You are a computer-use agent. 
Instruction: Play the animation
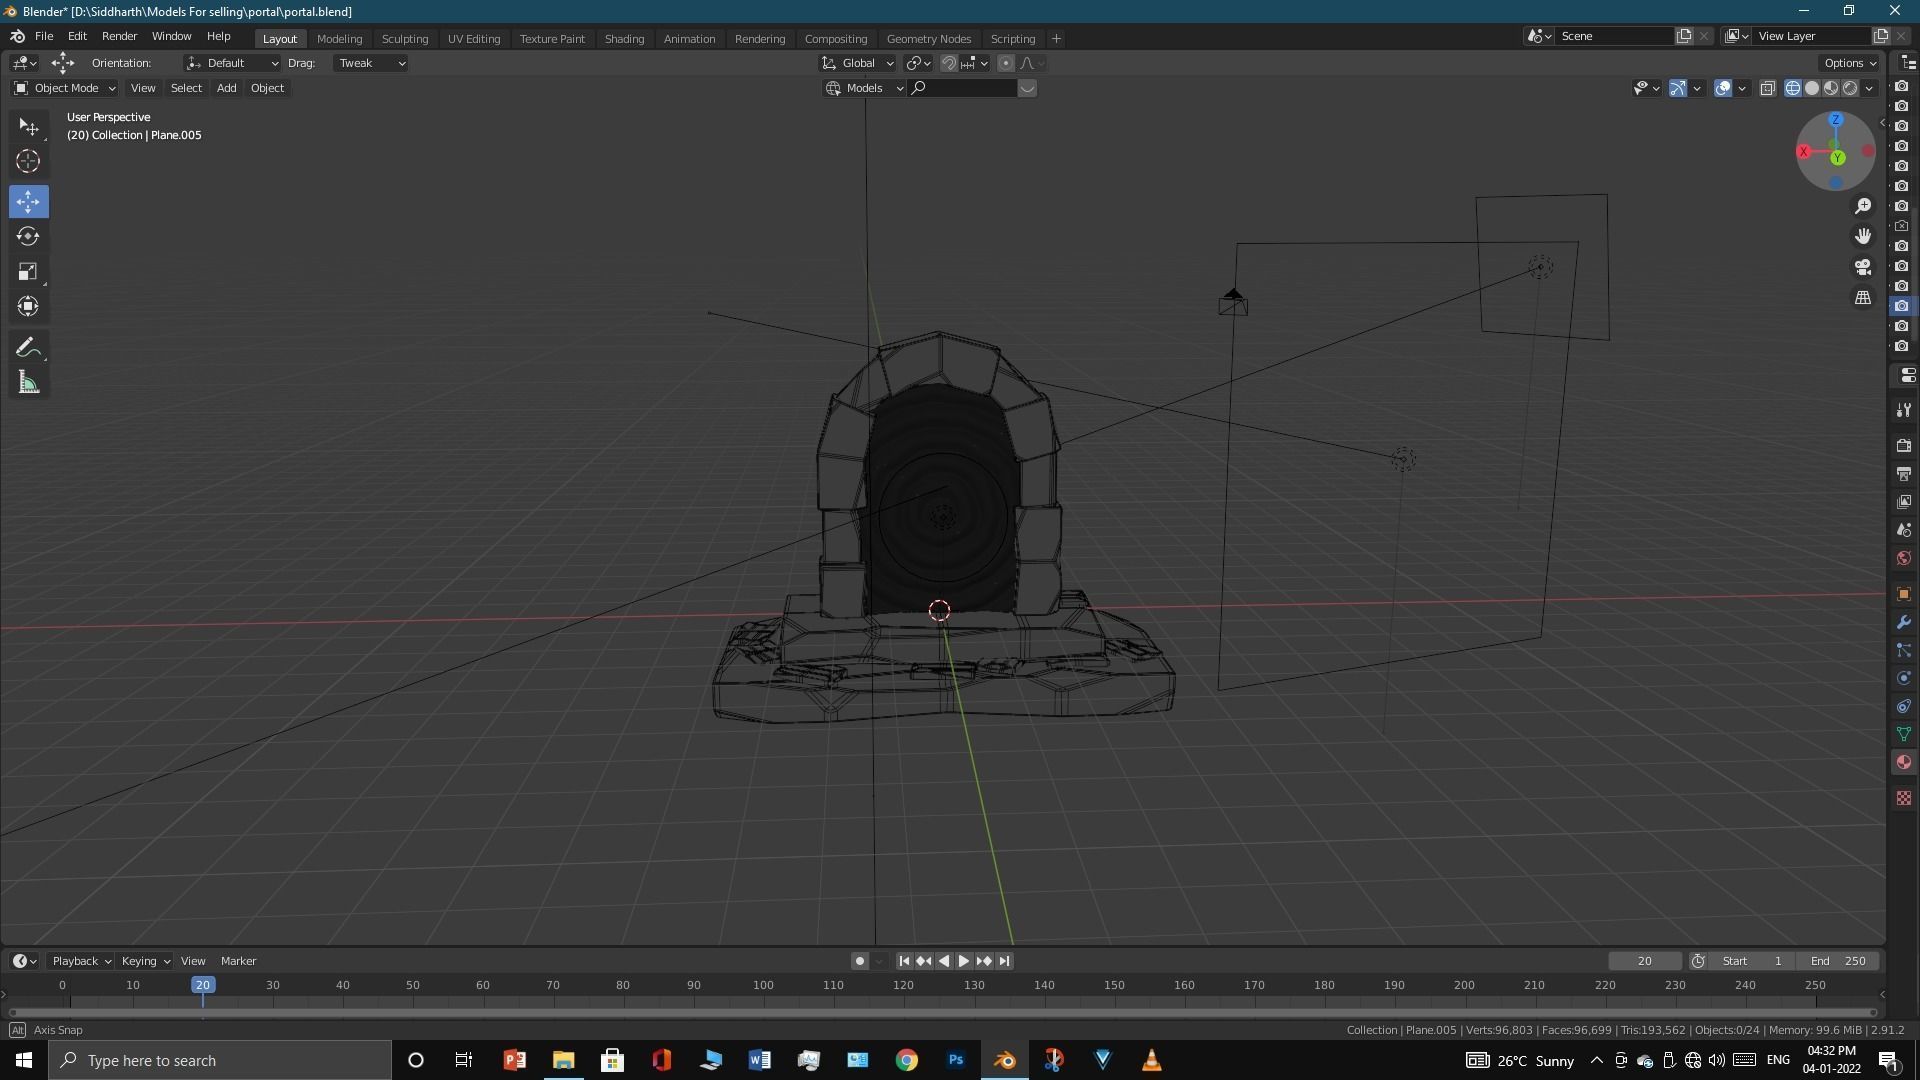coord(964,961)
